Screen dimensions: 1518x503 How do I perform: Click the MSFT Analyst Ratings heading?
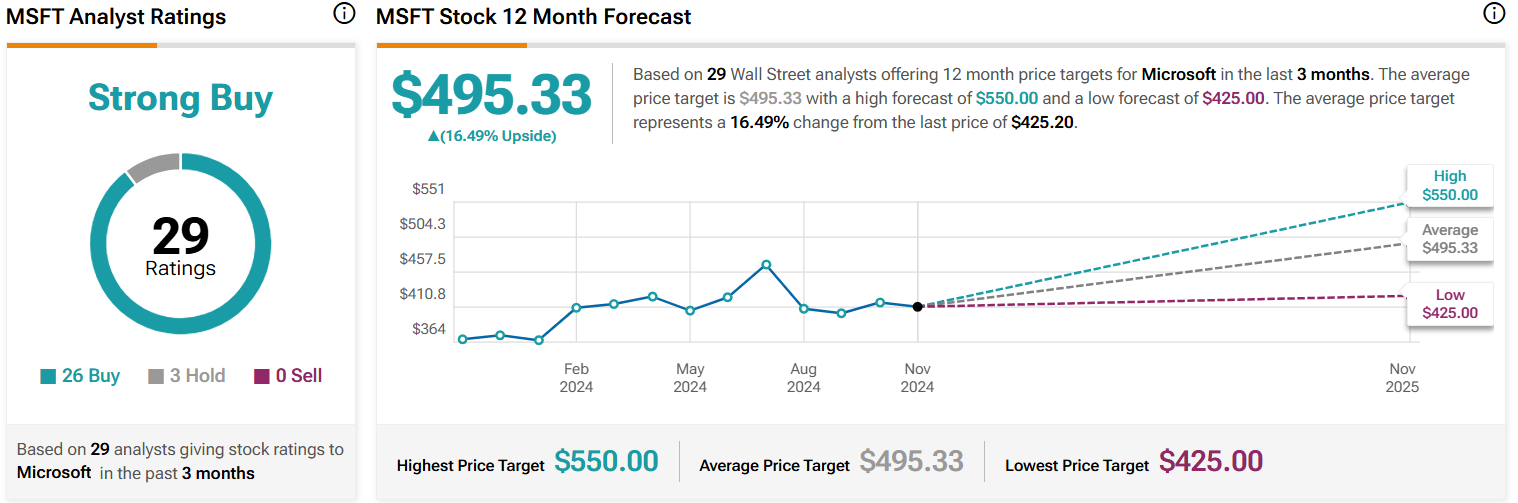116,17
